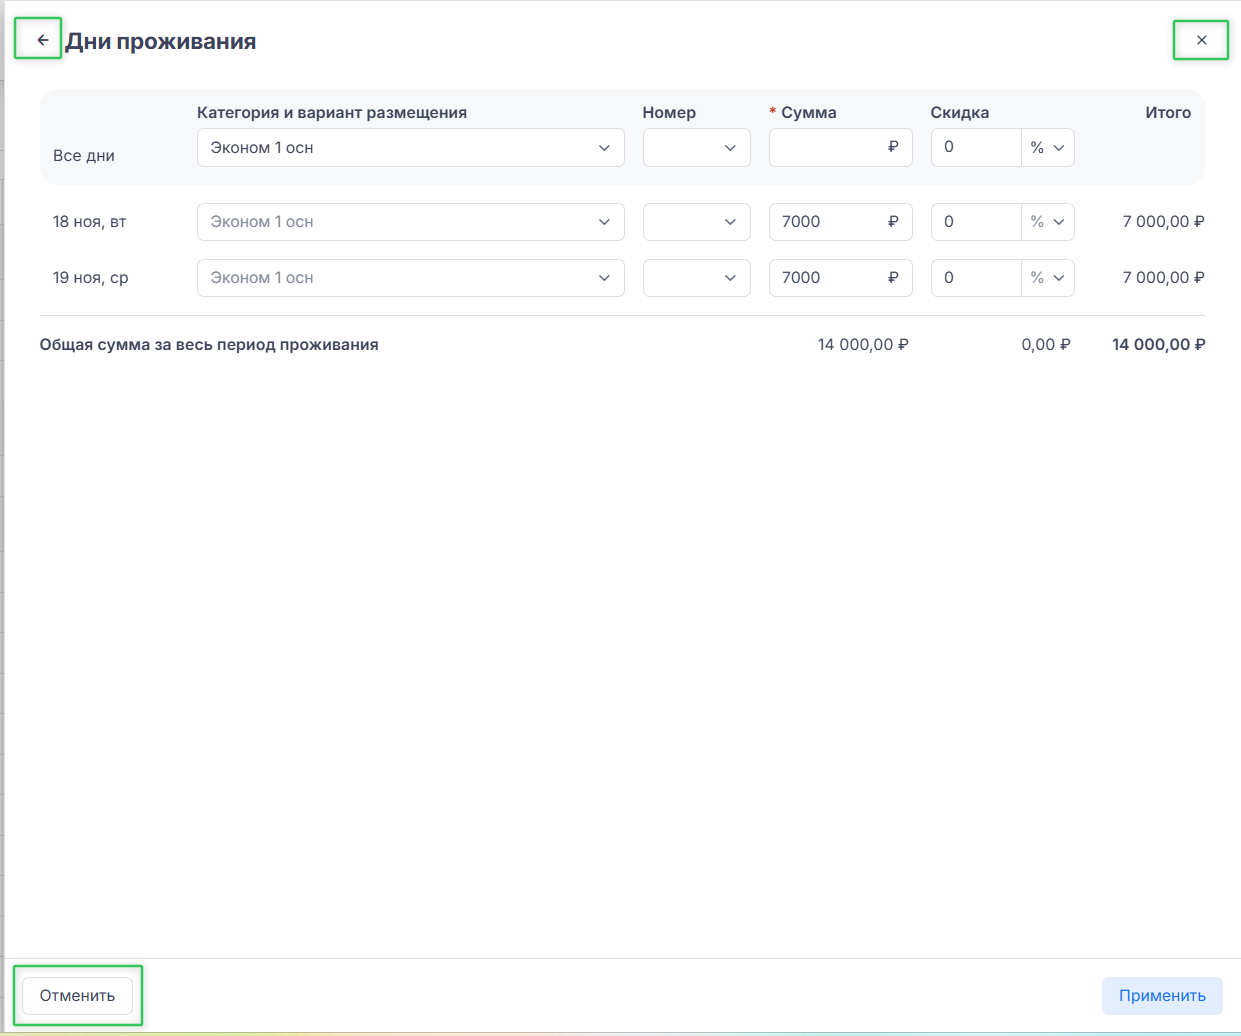Open the discount % unit dropdown for Все дни
Image resolution: width=1241 pixels, height=1036 pixels.
1047,148
